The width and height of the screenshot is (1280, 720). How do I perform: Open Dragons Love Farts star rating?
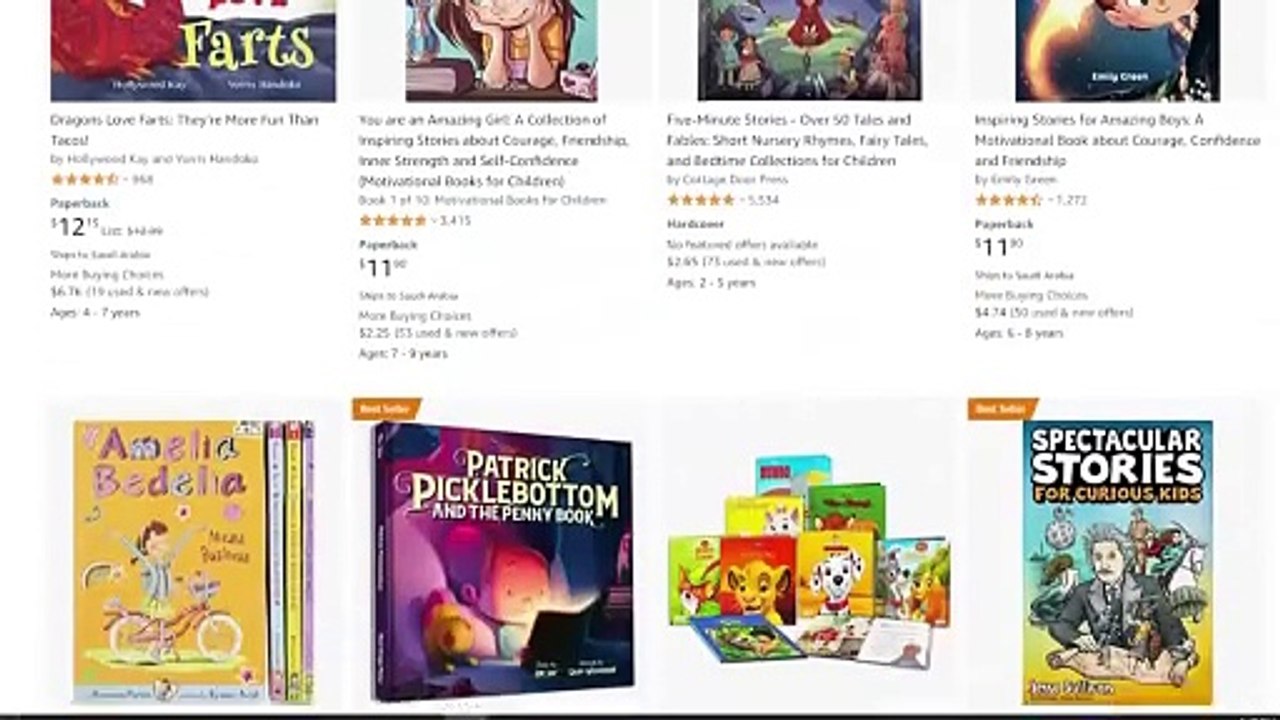coord(85,180)
